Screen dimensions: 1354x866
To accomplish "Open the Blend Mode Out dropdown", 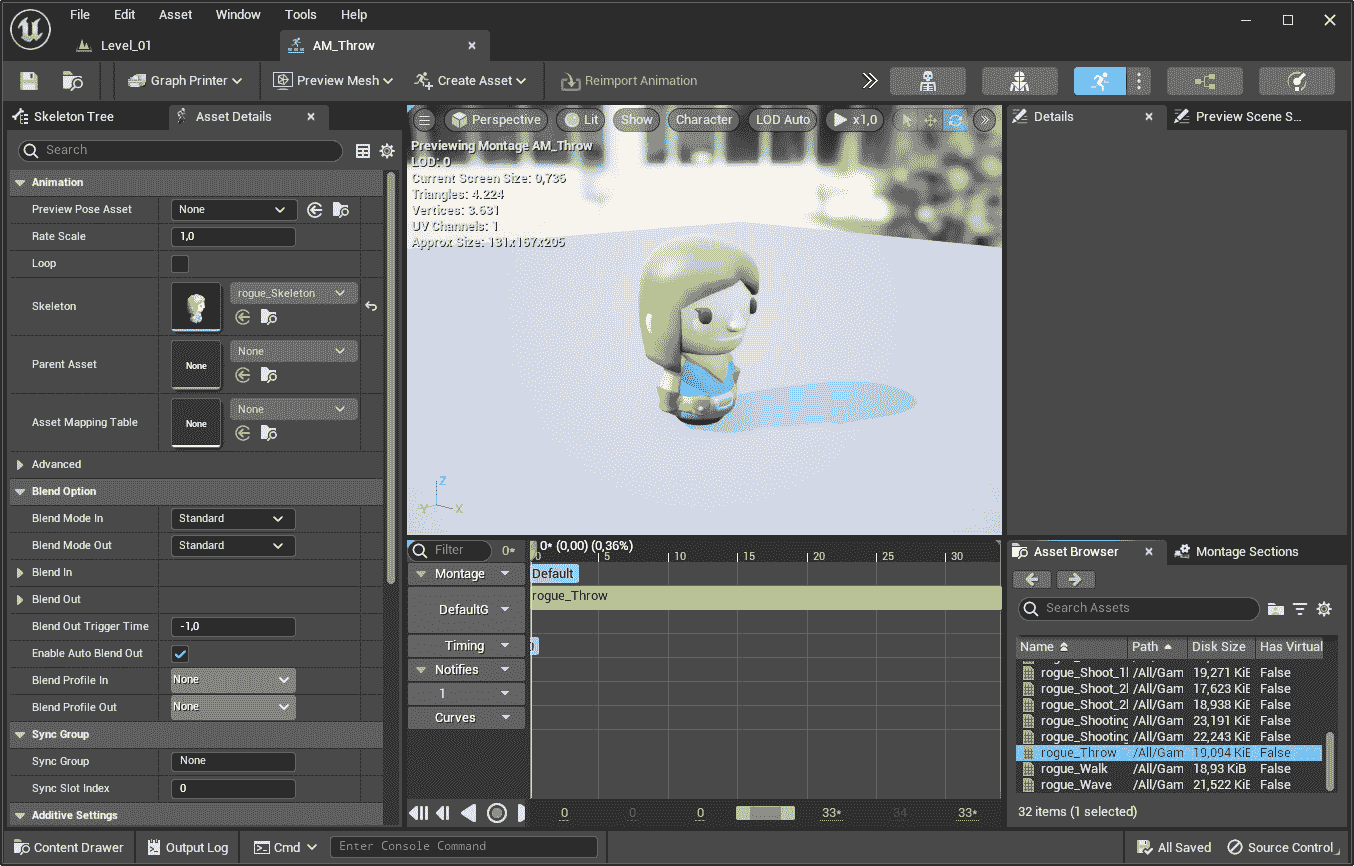I will coord(233,546).
